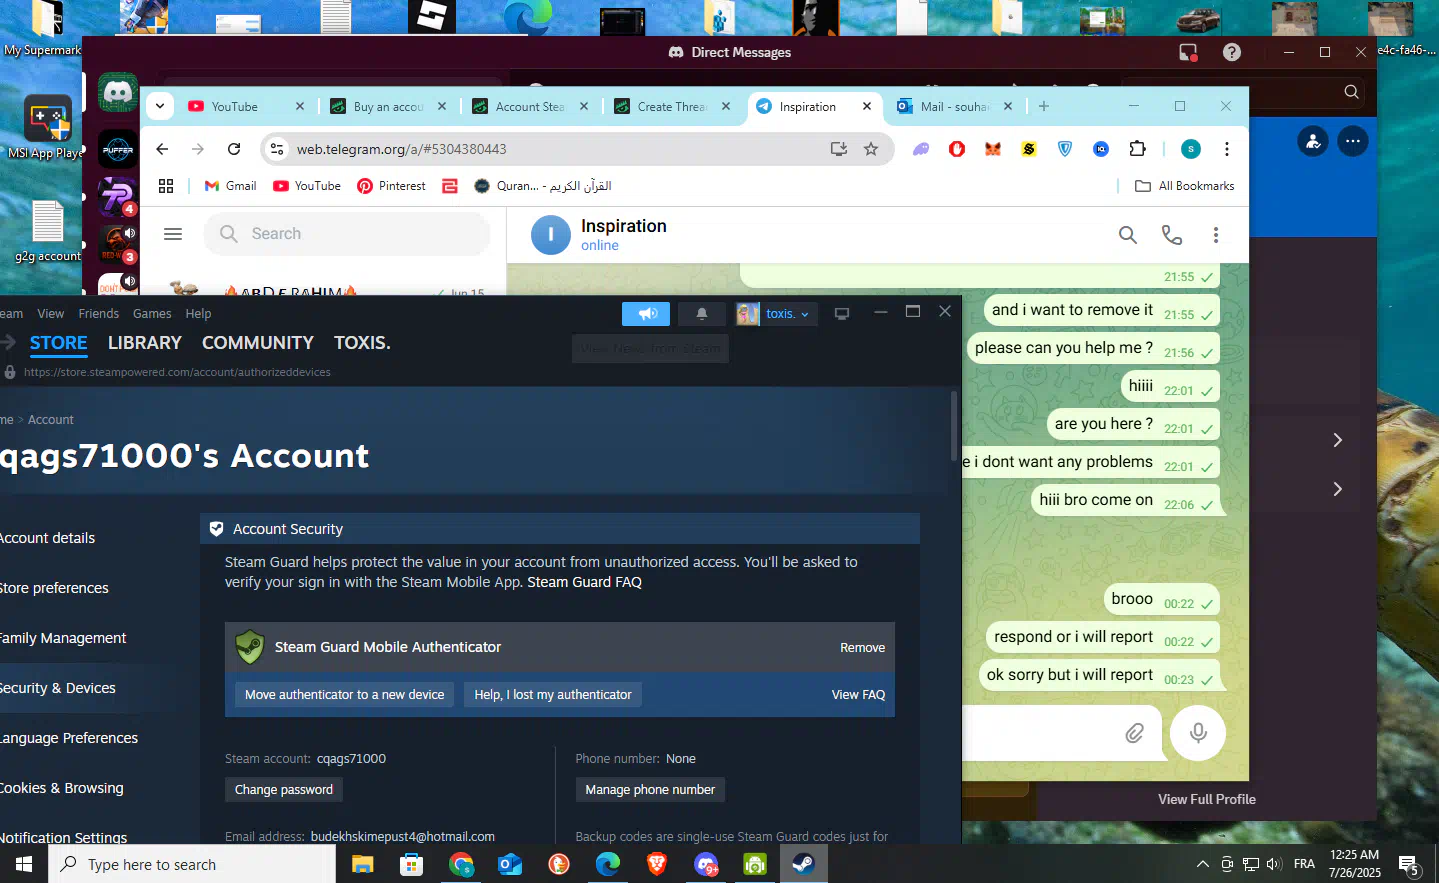Screen dimensions: 1439x883
Task: Click the browser back arrow
Action: coord(162,149)
